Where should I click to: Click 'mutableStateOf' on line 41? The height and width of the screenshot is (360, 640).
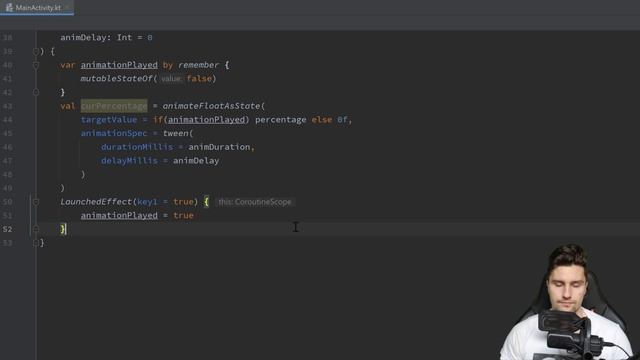click(116, 78)
